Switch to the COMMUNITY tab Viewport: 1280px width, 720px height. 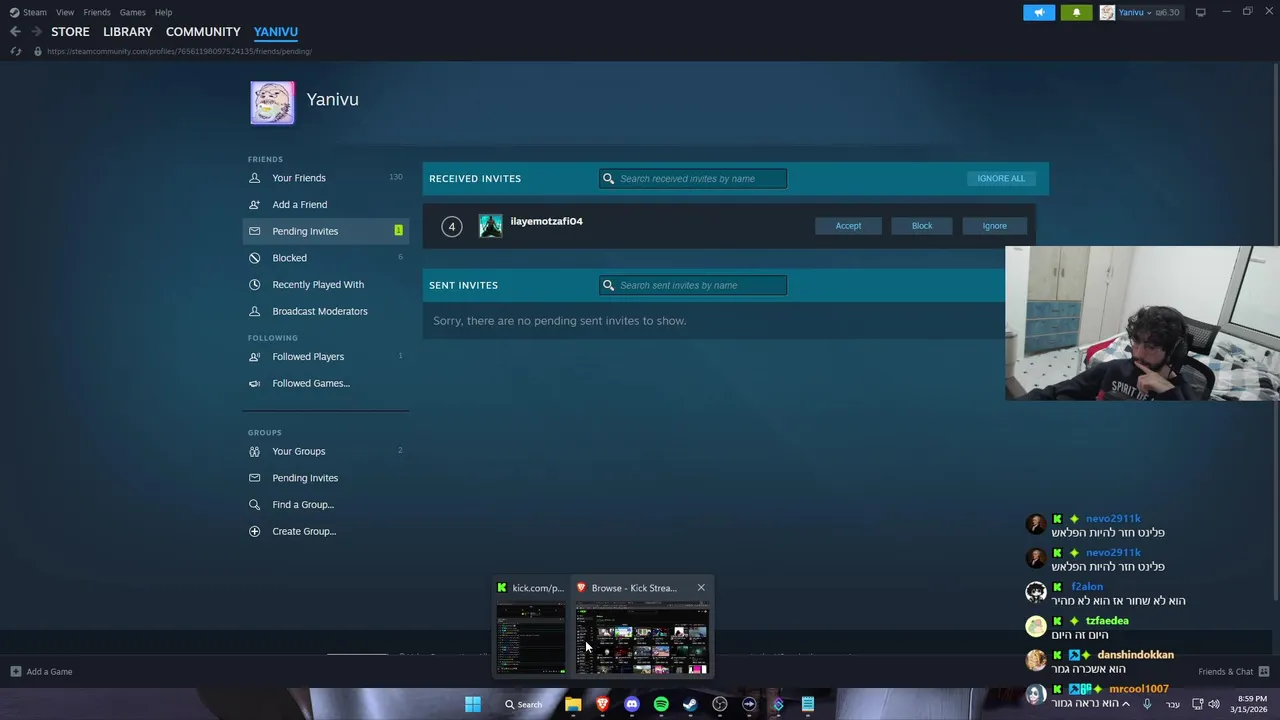tap(203, 31)
